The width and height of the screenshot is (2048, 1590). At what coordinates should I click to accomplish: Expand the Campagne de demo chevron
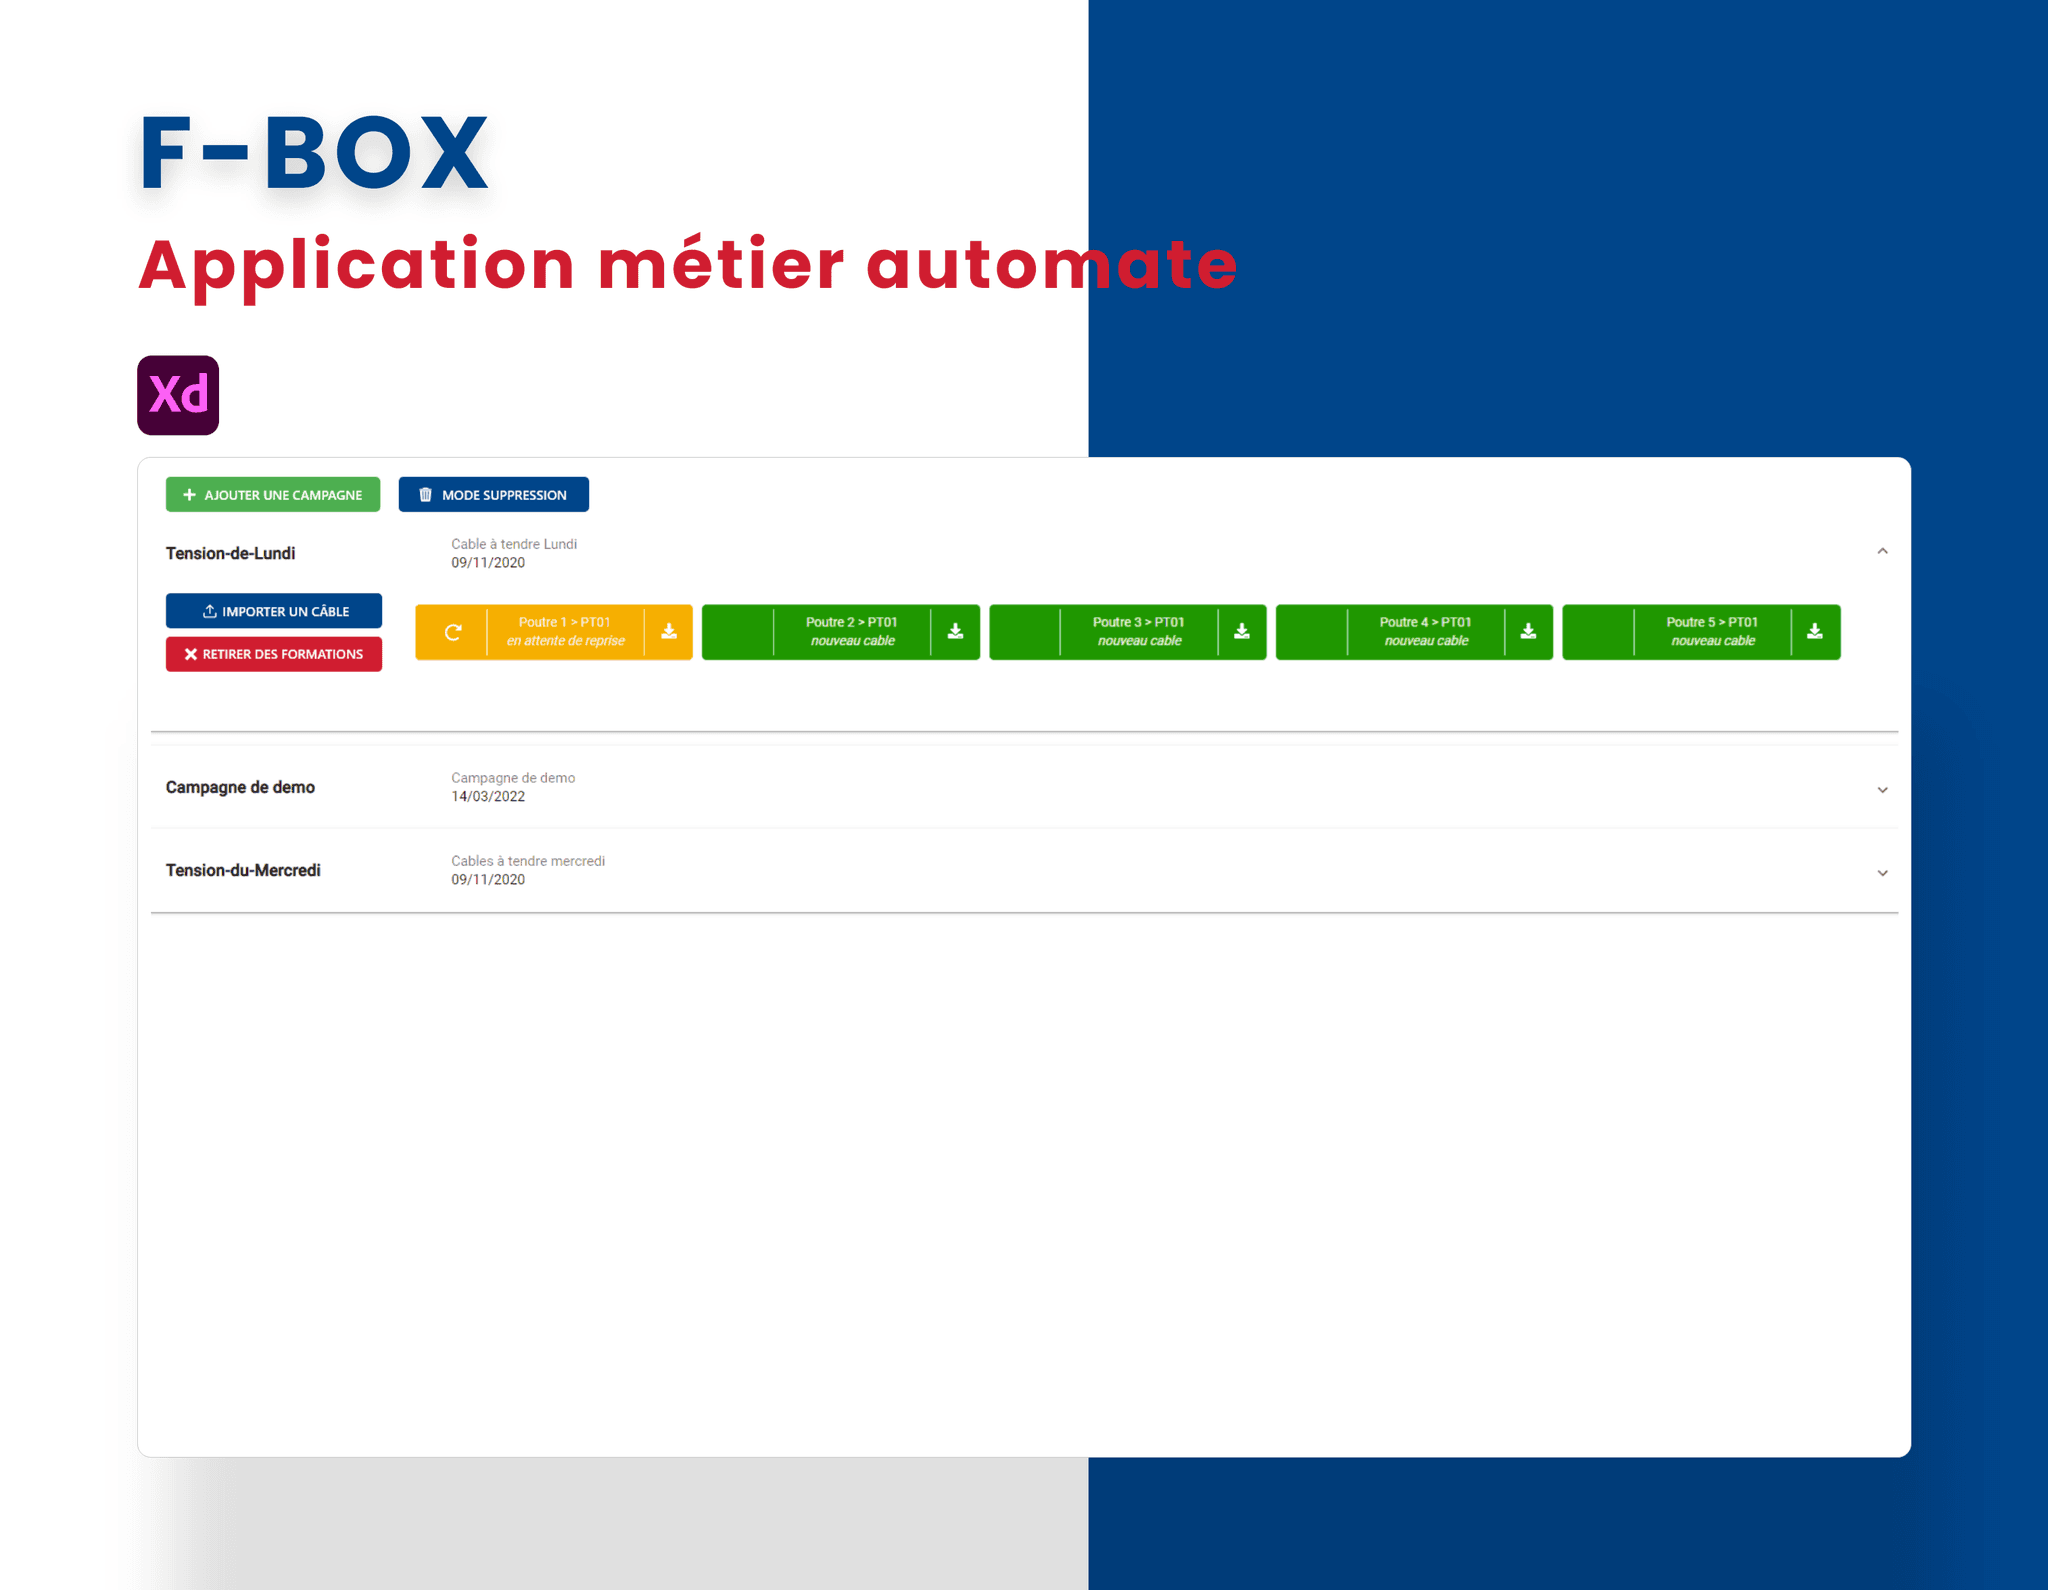click(x=1882, y=790)
